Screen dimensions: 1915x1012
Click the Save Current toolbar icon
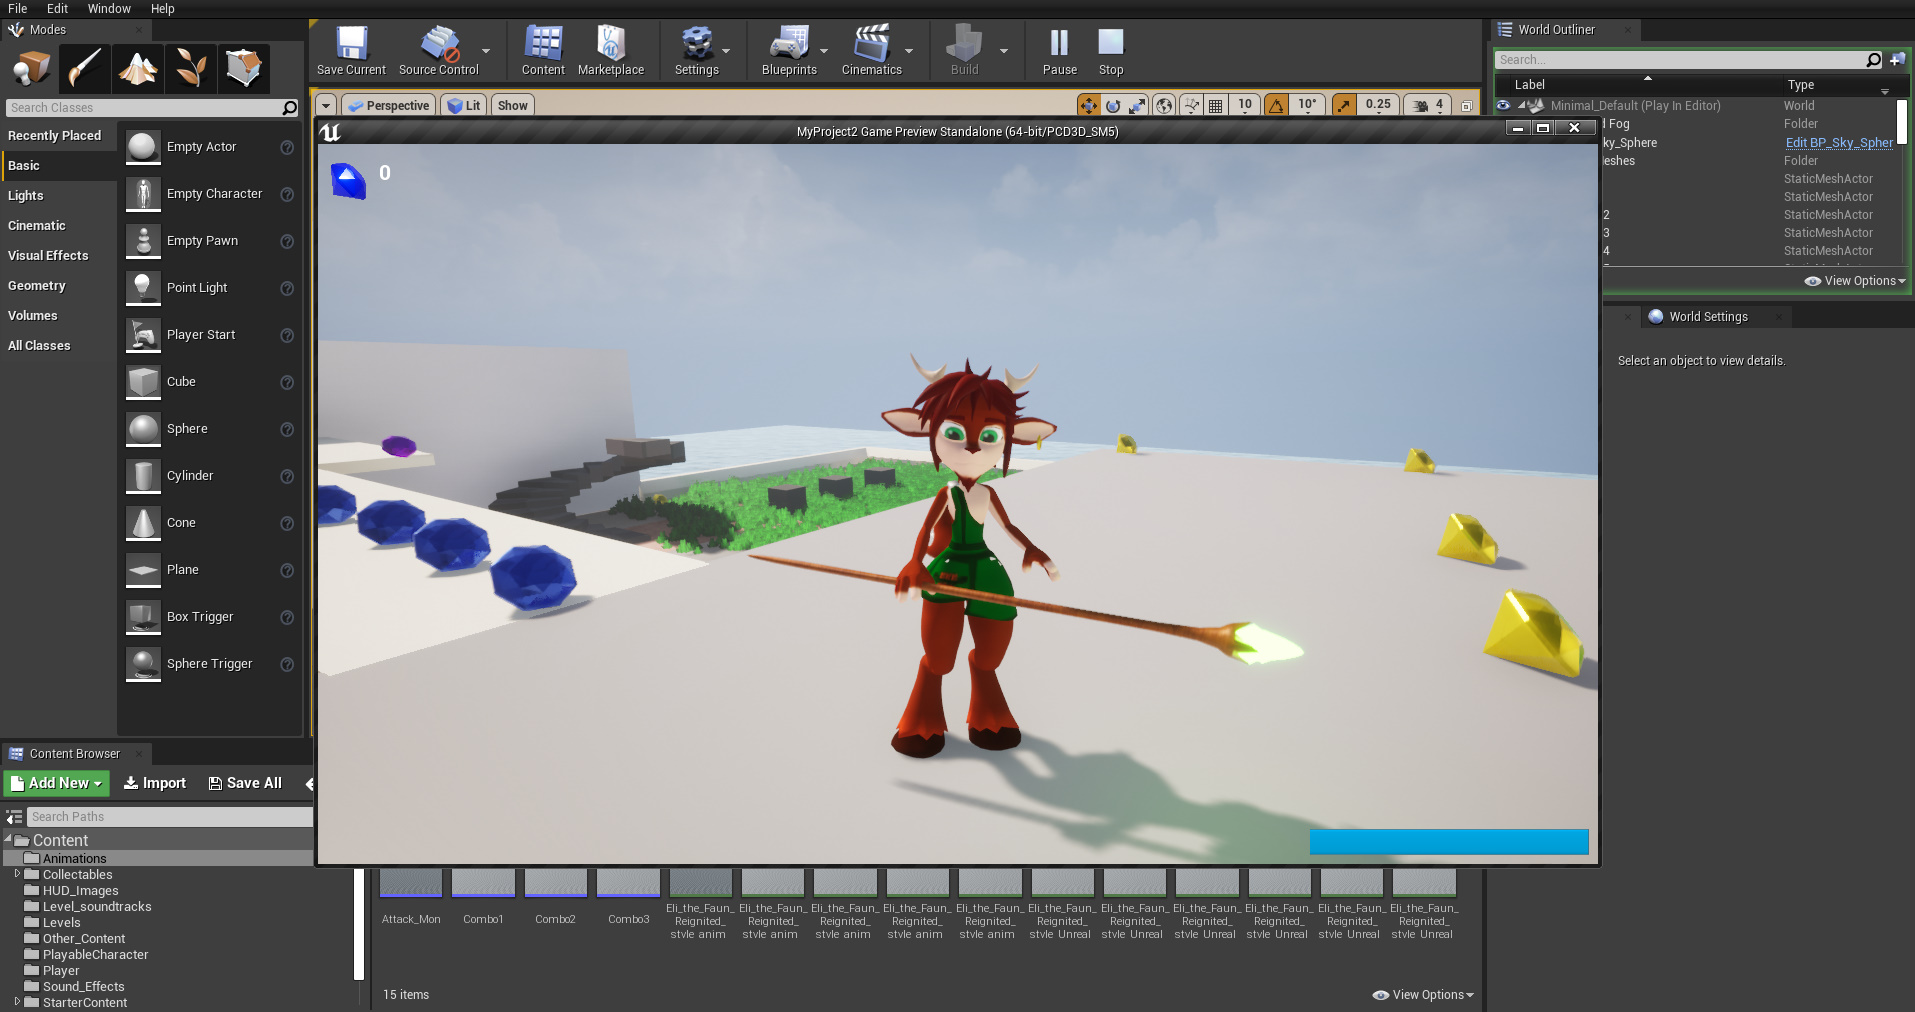[x=351, y=44]
